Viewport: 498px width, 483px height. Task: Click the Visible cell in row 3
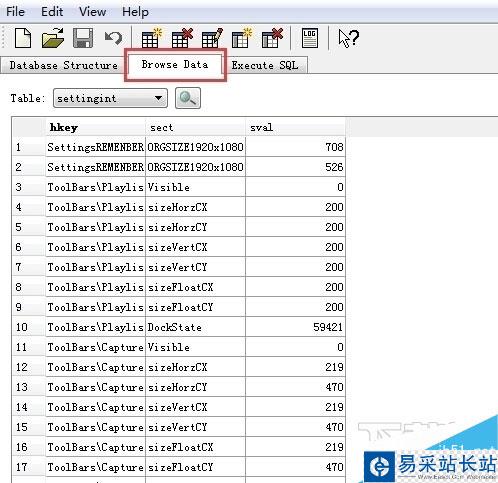coord(195,187)
